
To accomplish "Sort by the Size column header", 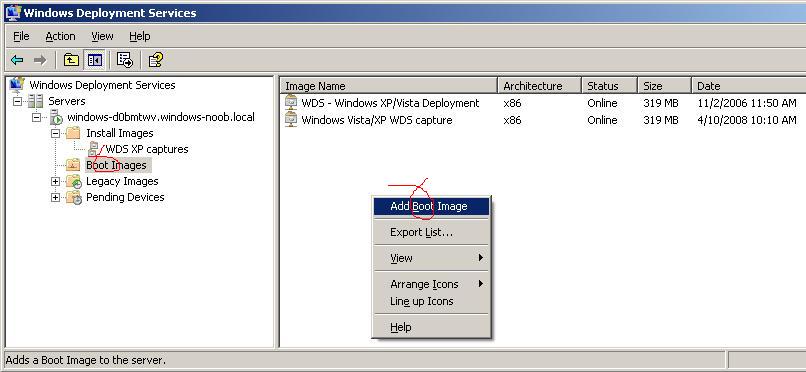I will click(x=664, y=86).
